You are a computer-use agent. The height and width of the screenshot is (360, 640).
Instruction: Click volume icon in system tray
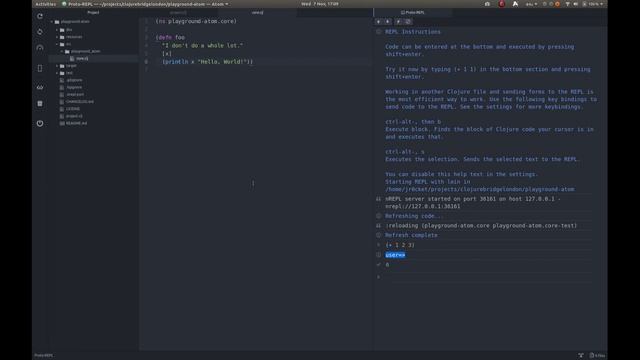576,4
